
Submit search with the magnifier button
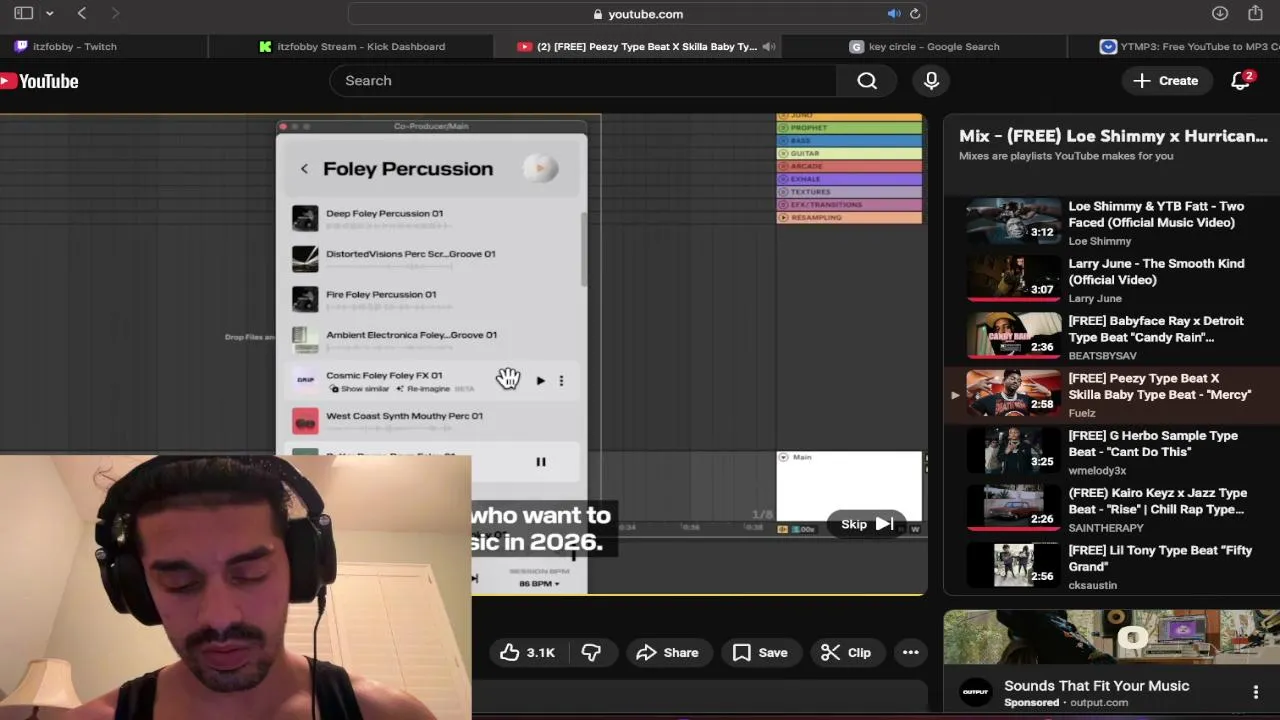click(x=867, y=80)
